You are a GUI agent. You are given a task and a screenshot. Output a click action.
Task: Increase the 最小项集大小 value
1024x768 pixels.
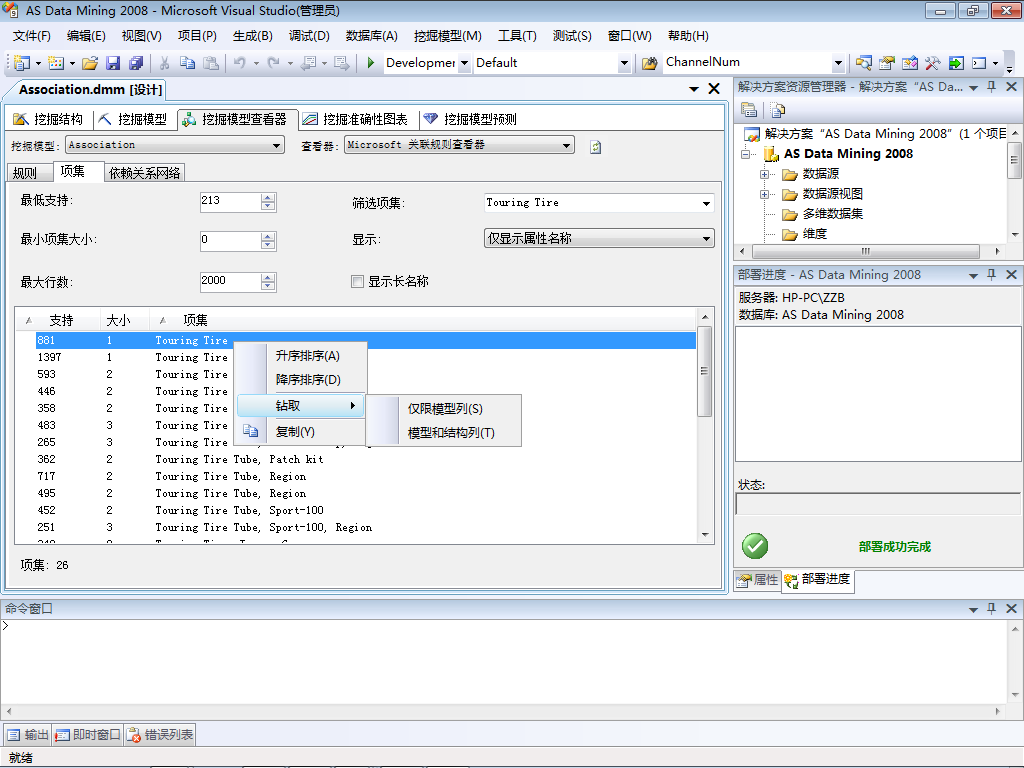tap(268, 237)
